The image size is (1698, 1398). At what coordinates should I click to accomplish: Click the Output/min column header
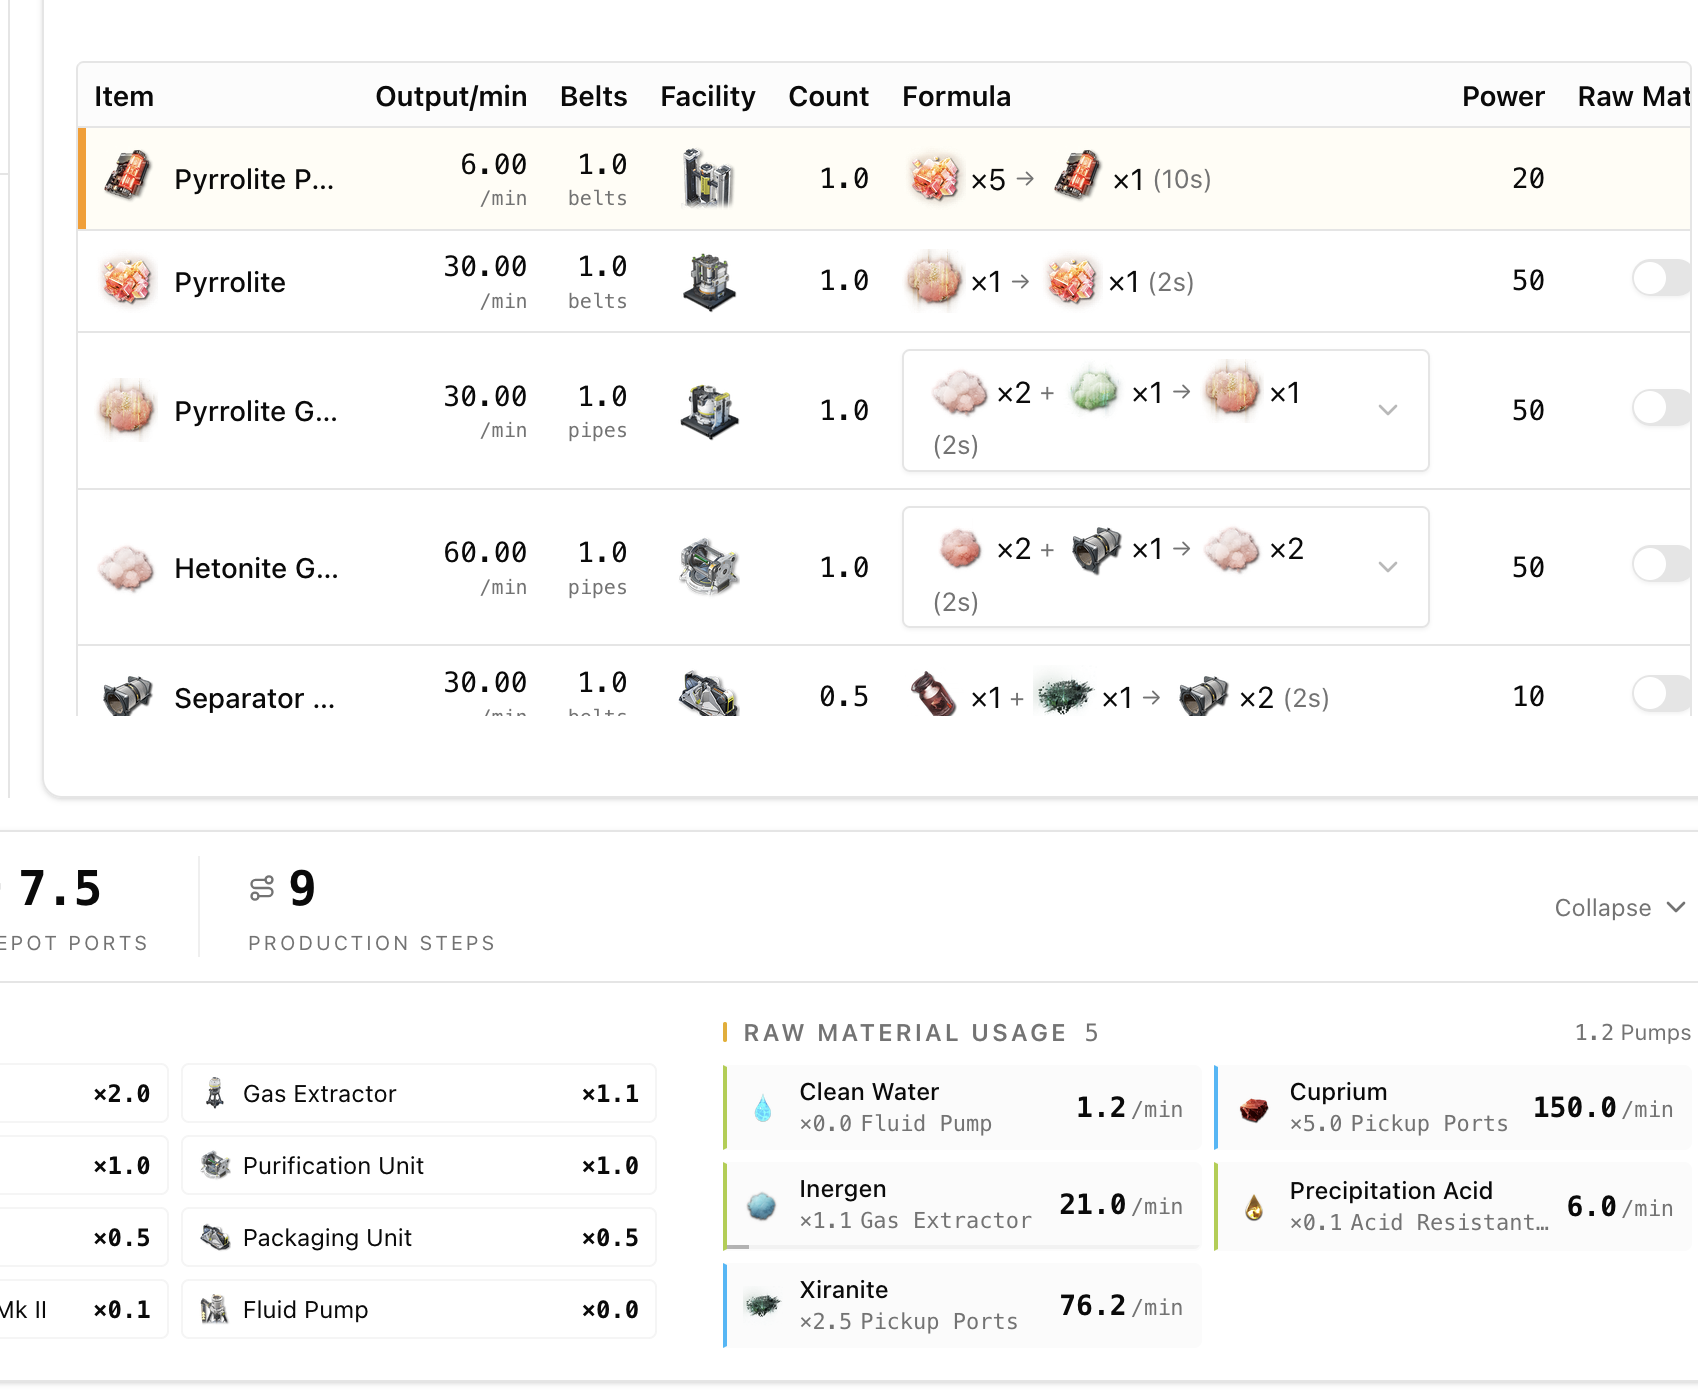point(451,96)
